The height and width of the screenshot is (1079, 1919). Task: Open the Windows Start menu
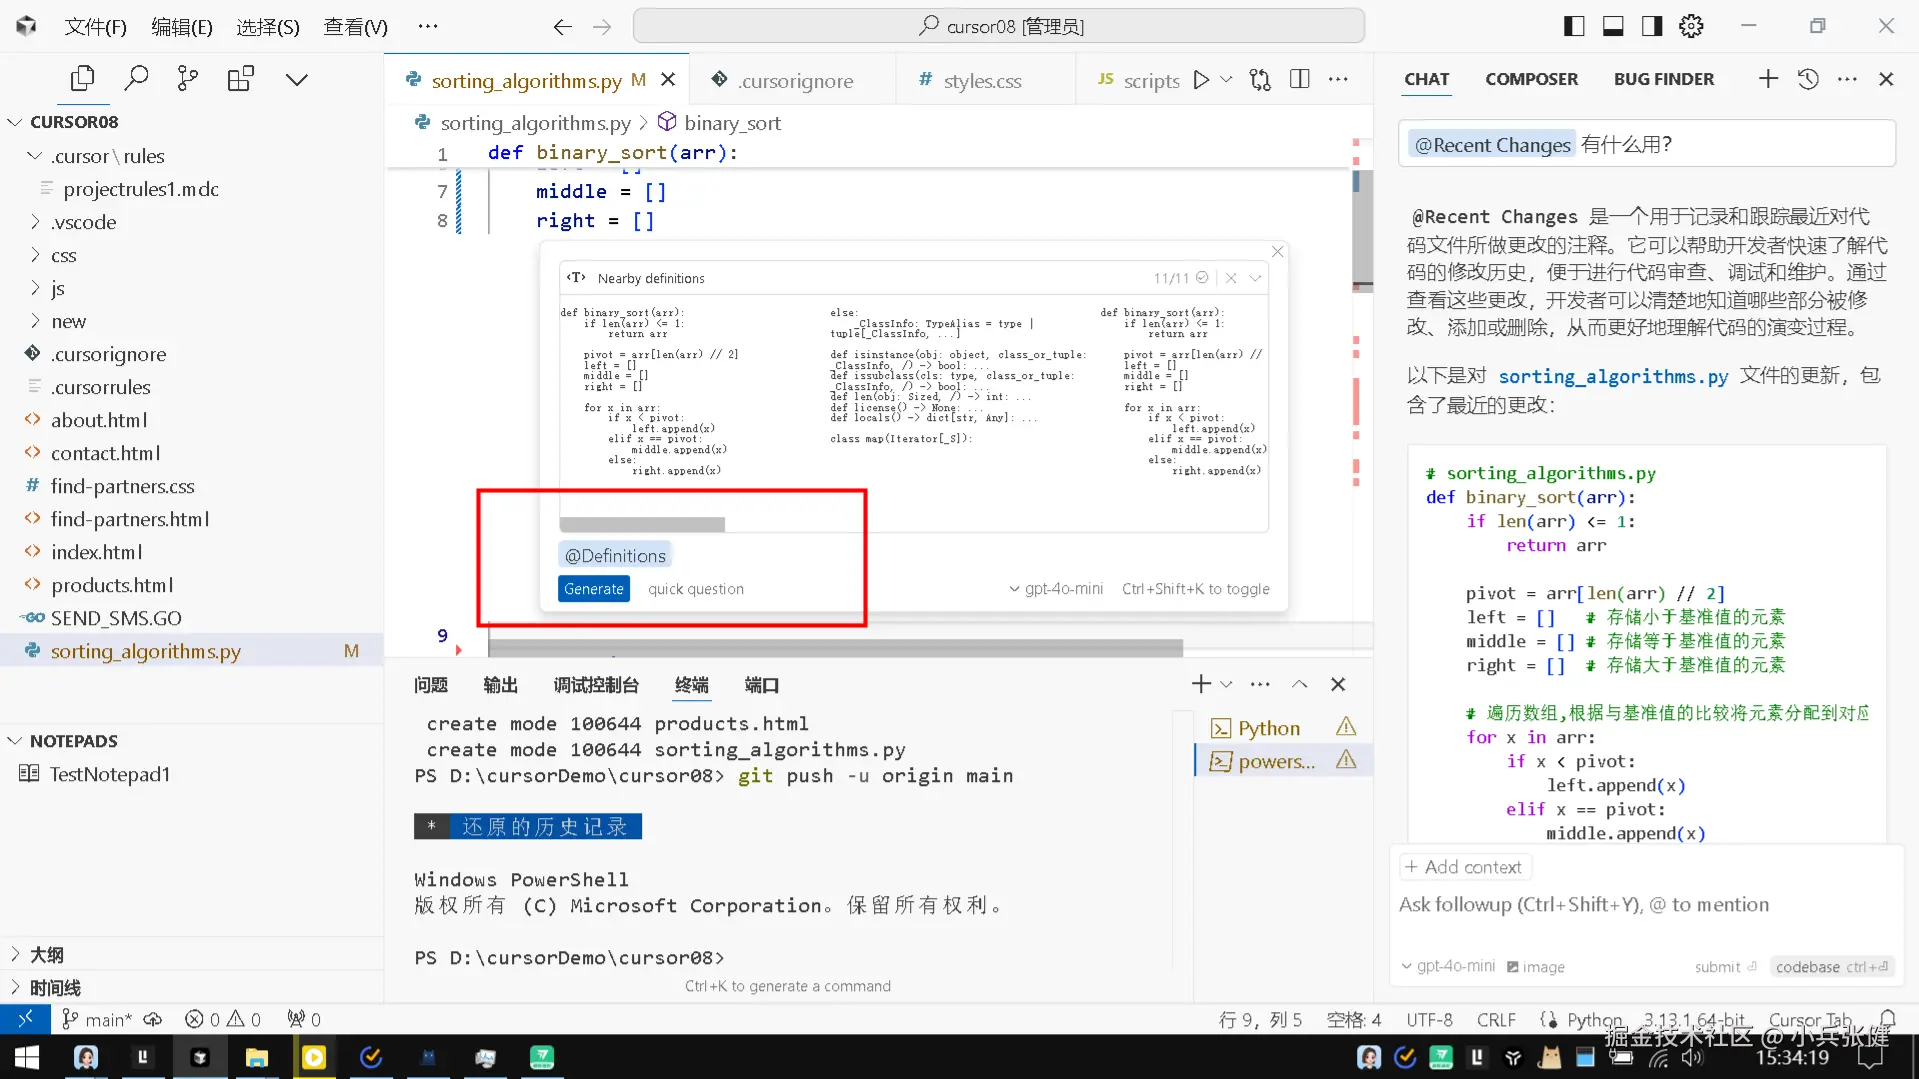point(27,1057)
